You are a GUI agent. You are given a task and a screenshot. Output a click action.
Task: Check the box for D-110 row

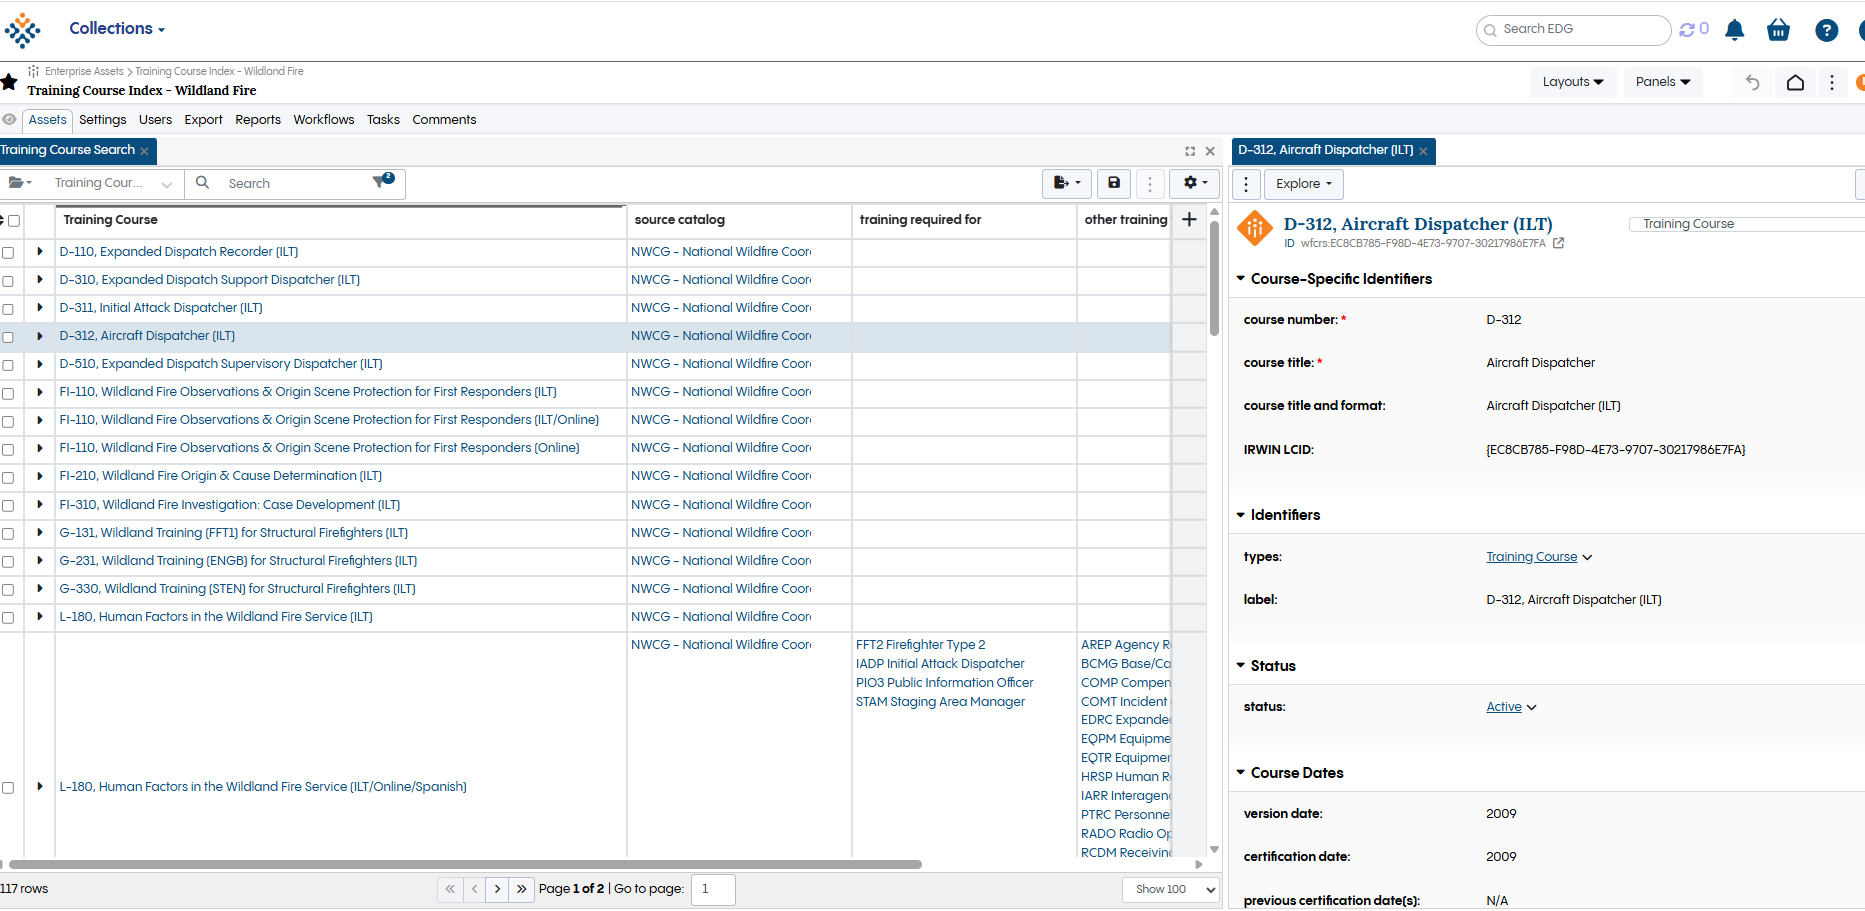click(x=8, y=253)
